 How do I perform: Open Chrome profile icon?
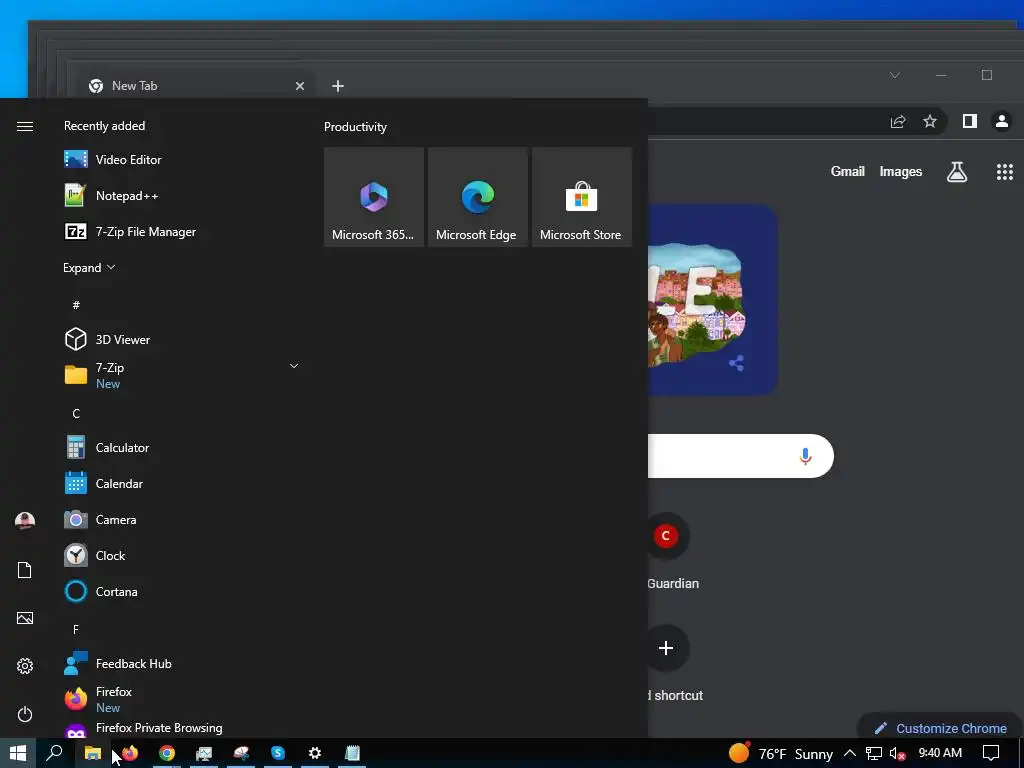1002,121
